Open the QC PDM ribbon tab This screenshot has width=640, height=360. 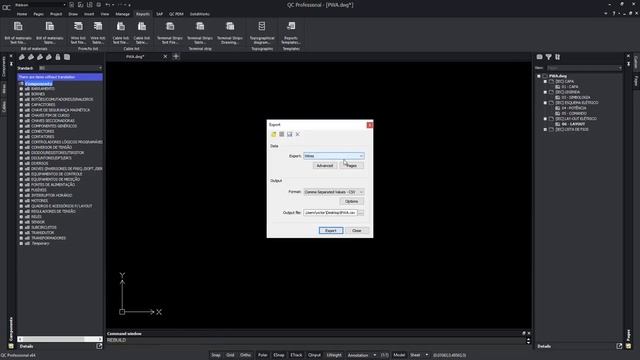click(x=176, y=14)
